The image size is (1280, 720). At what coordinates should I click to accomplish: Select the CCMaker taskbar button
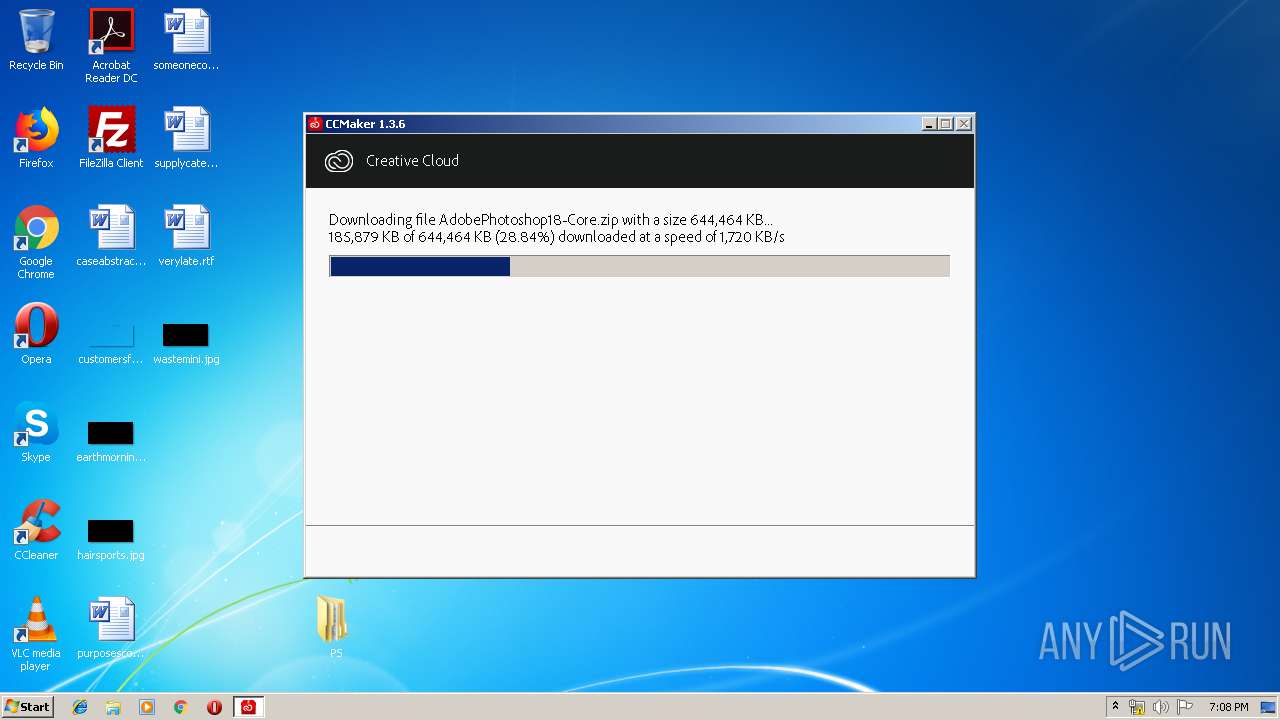click(248, 707)
